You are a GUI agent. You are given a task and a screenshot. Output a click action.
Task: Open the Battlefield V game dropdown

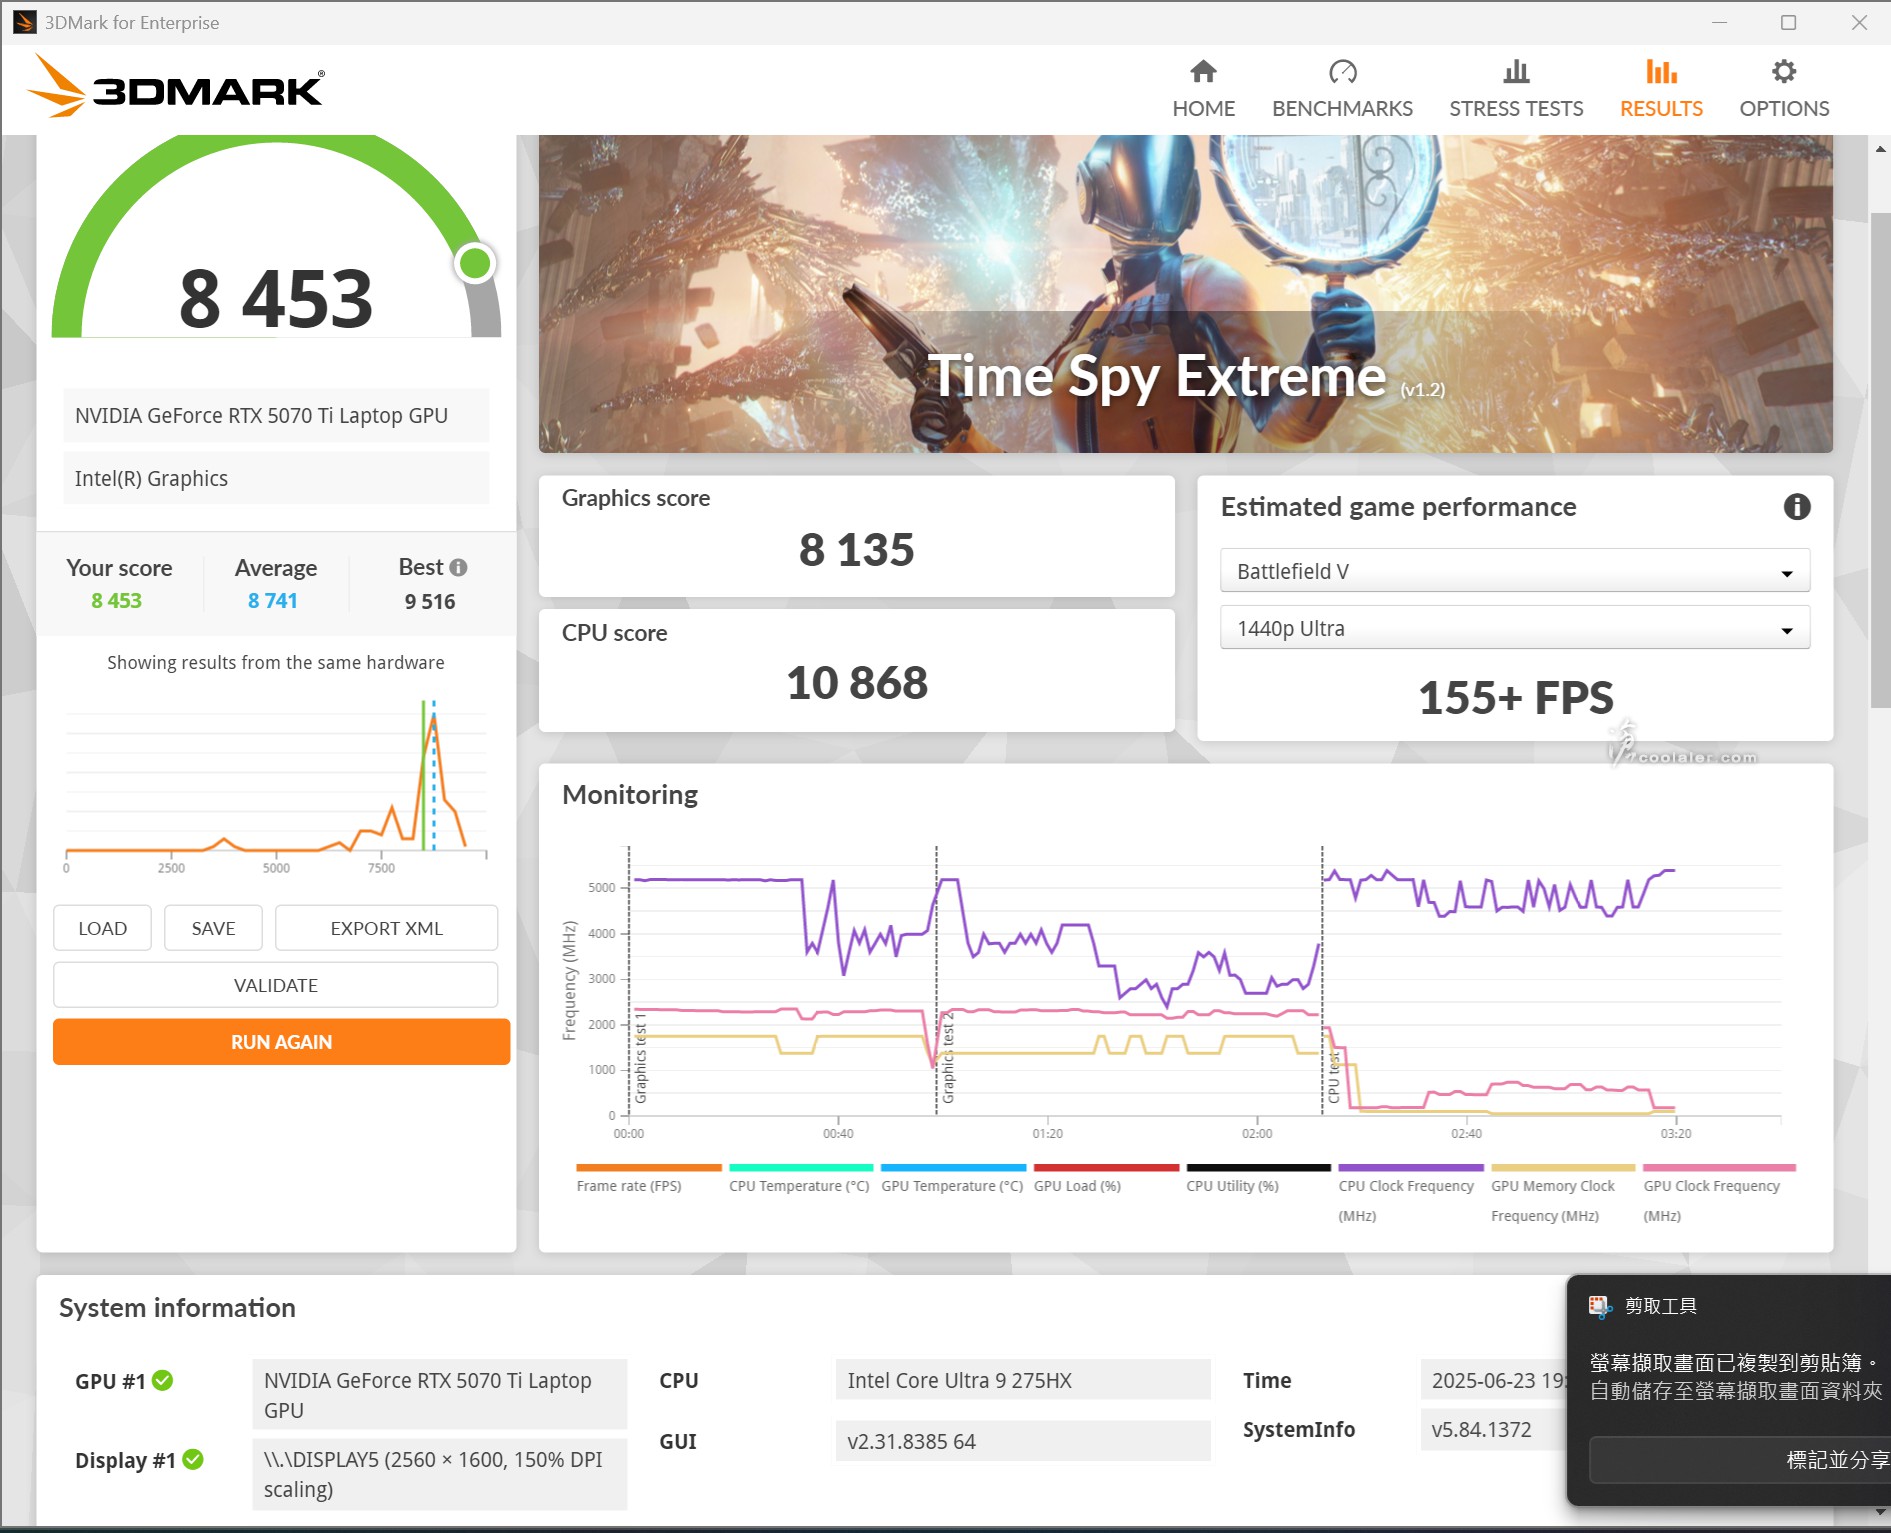coord(1514,571)
